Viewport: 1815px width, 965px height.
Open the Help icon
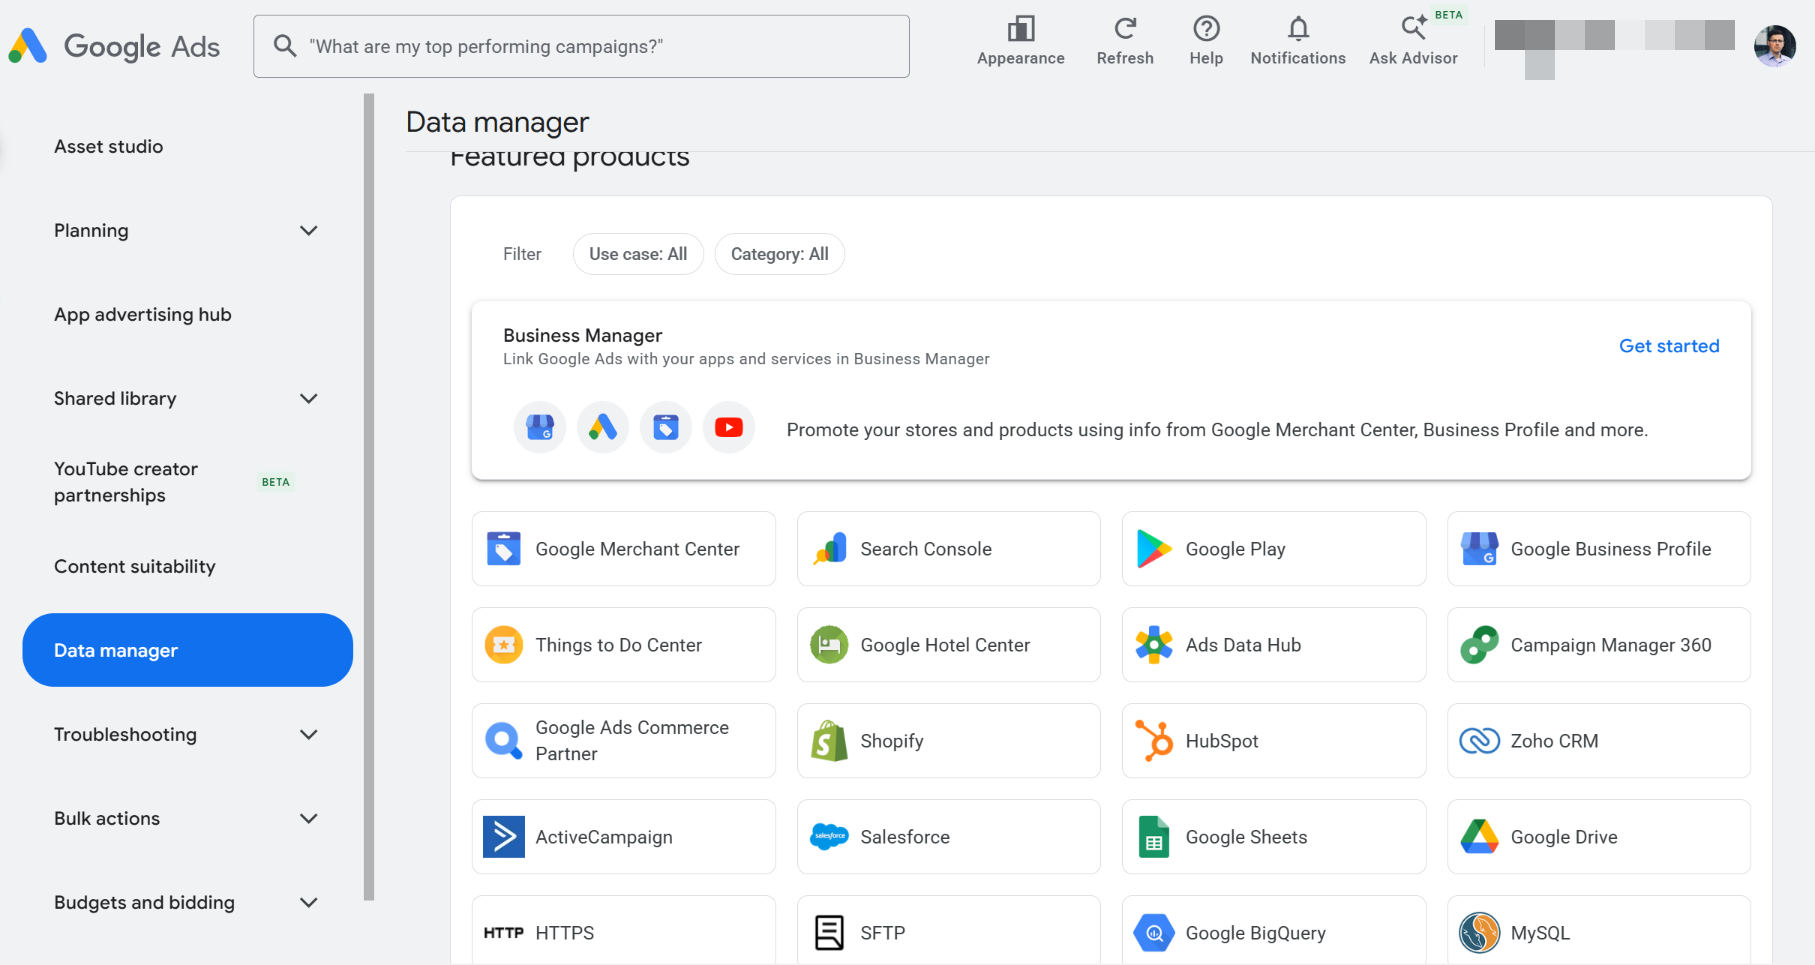click(x=1206, y=28)
